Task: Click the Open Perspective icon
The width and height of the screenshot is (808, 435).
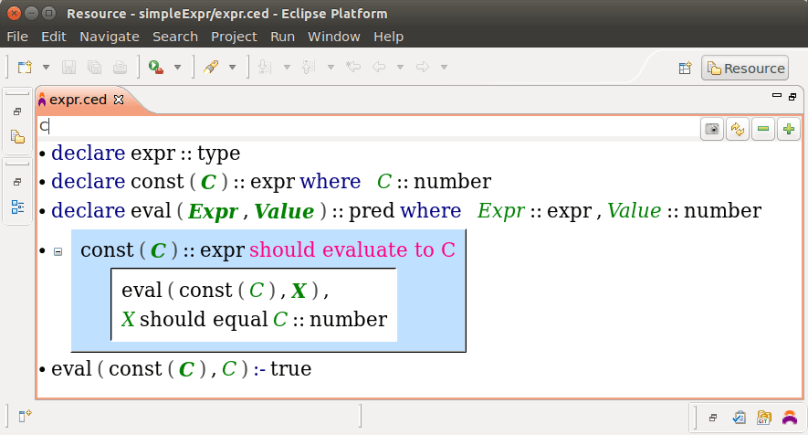Action: 685,68
